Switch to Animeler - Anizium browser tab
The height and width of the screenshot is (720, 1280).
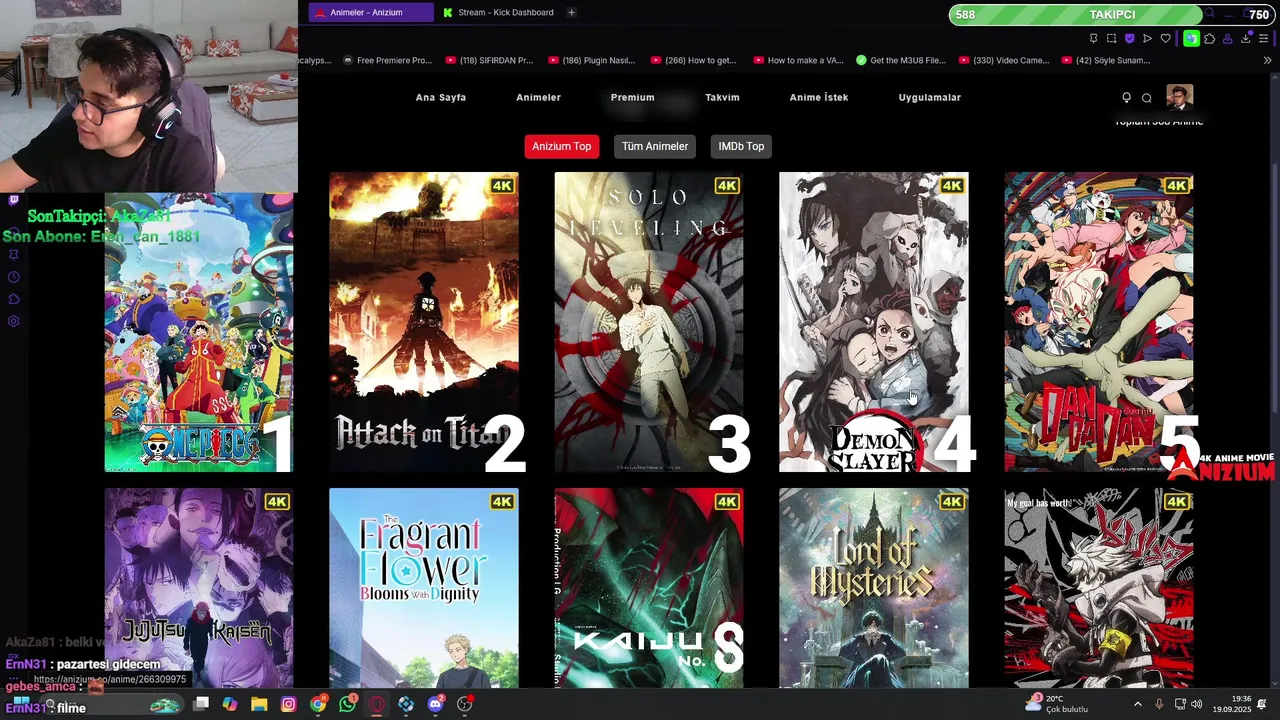pos(370,12)
